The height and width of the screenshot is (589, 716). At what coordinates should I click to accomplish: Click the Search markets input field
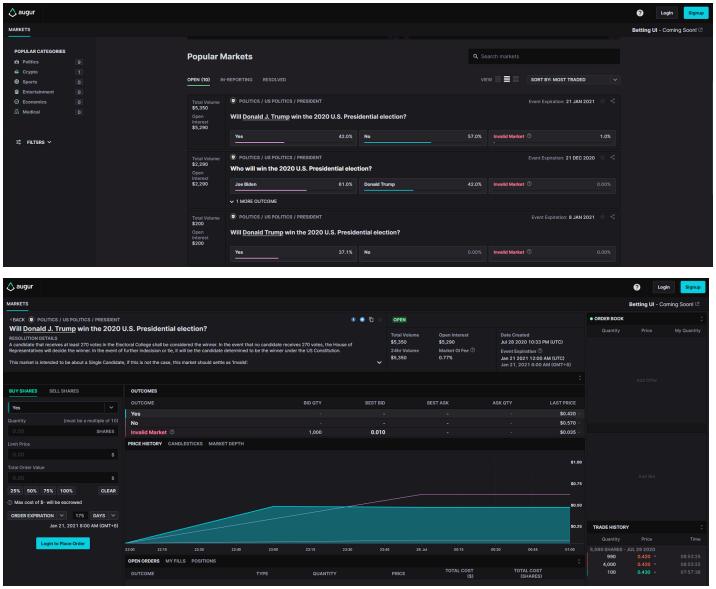point(545,56)
